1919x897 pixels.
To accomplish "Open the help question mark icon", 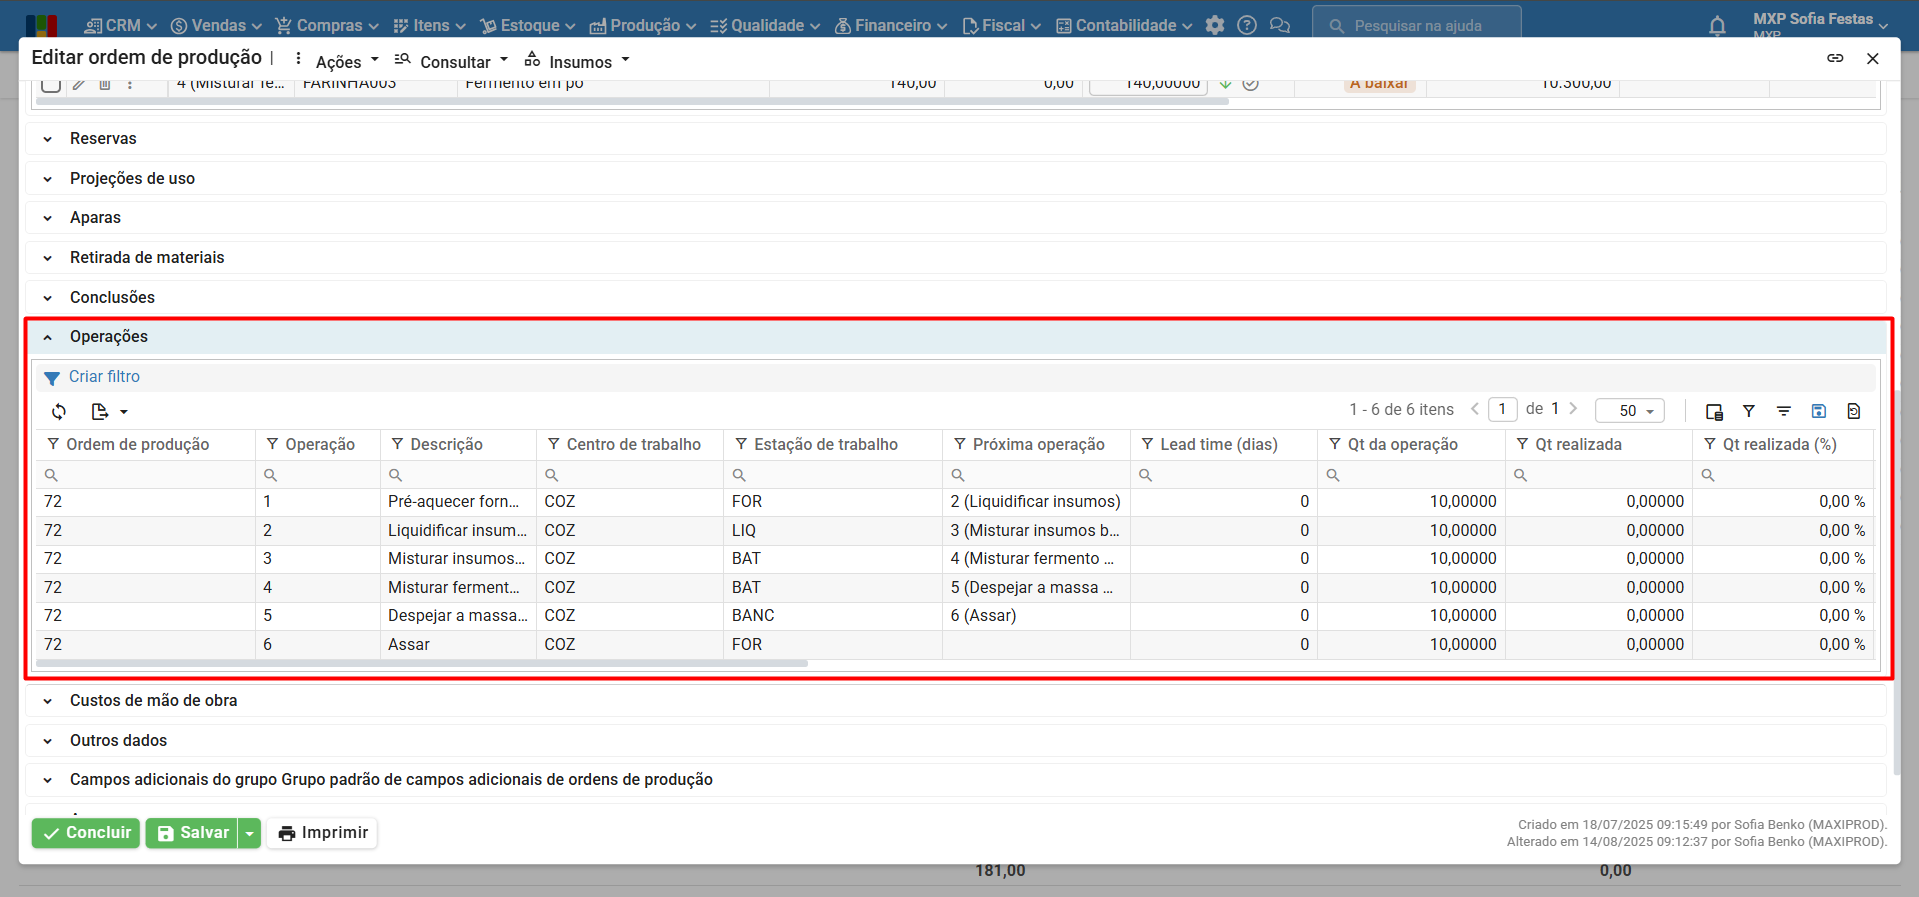I will pyautogui.click(x=1247, y=26).
